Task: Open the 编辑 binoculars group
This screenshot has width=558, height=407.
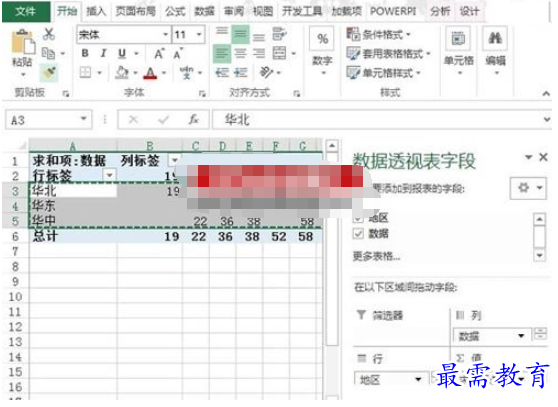Action: pyautogui.click(x=495, y=51)
